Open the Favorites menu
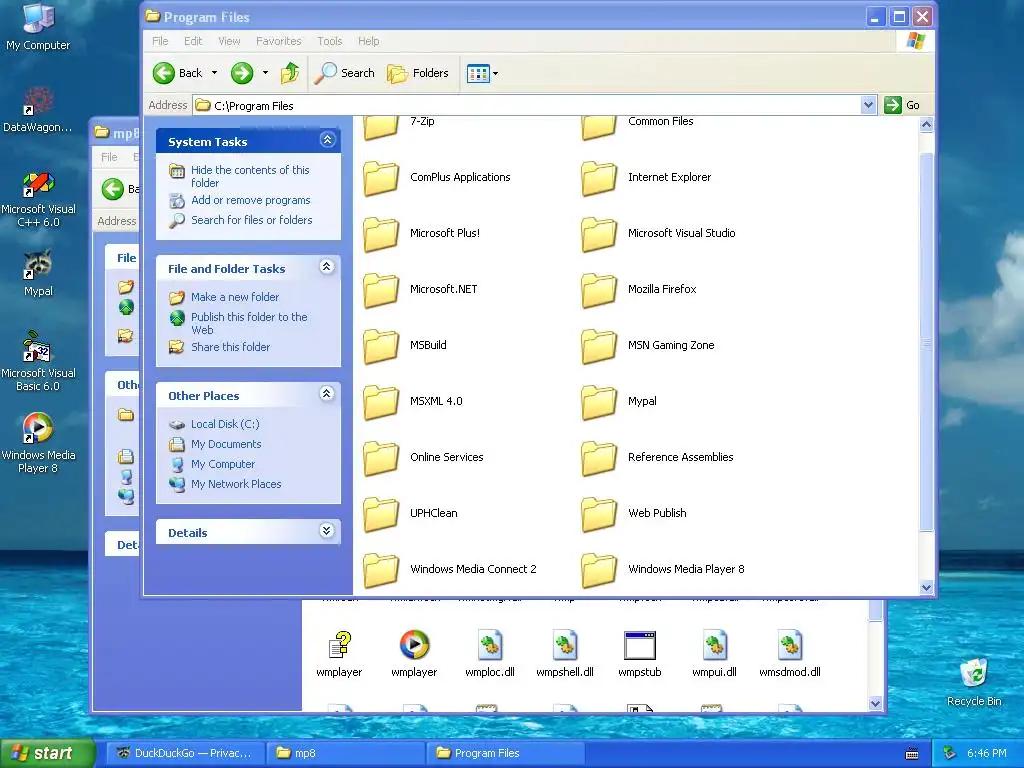Viewport: 1024px width, 768px height. 279,41
